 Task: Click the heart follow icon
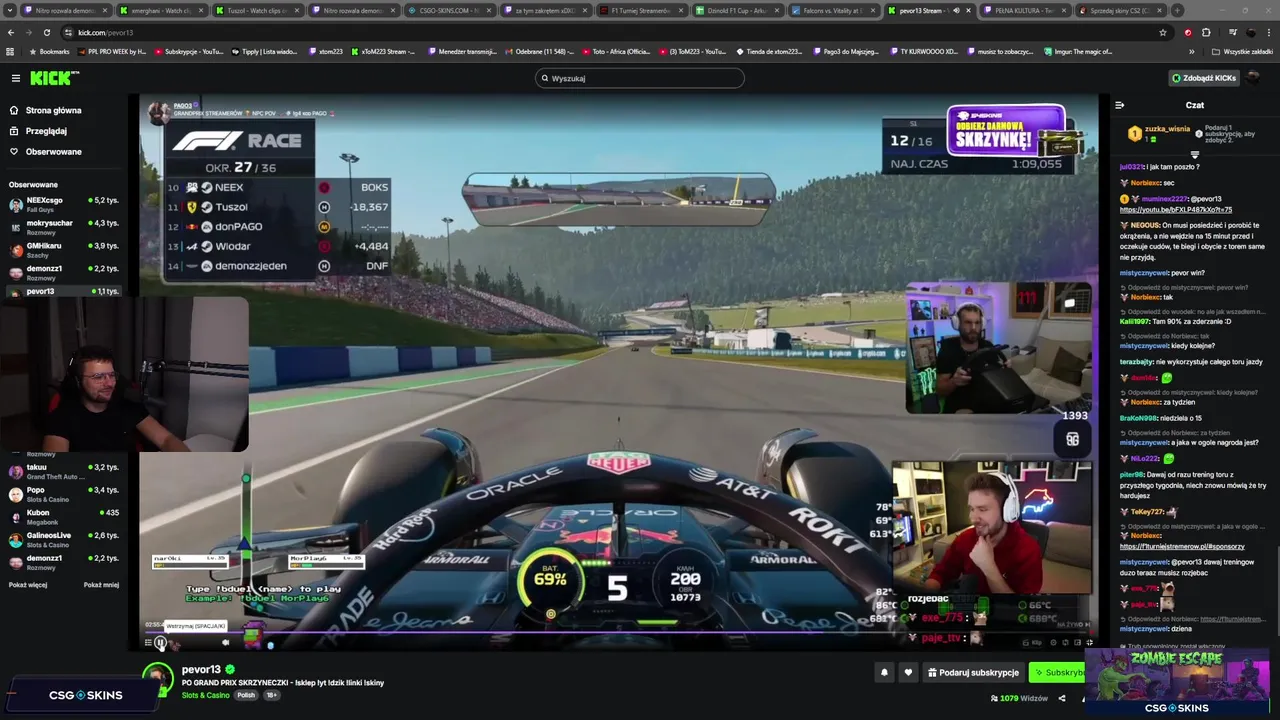(x=908, y=673)
